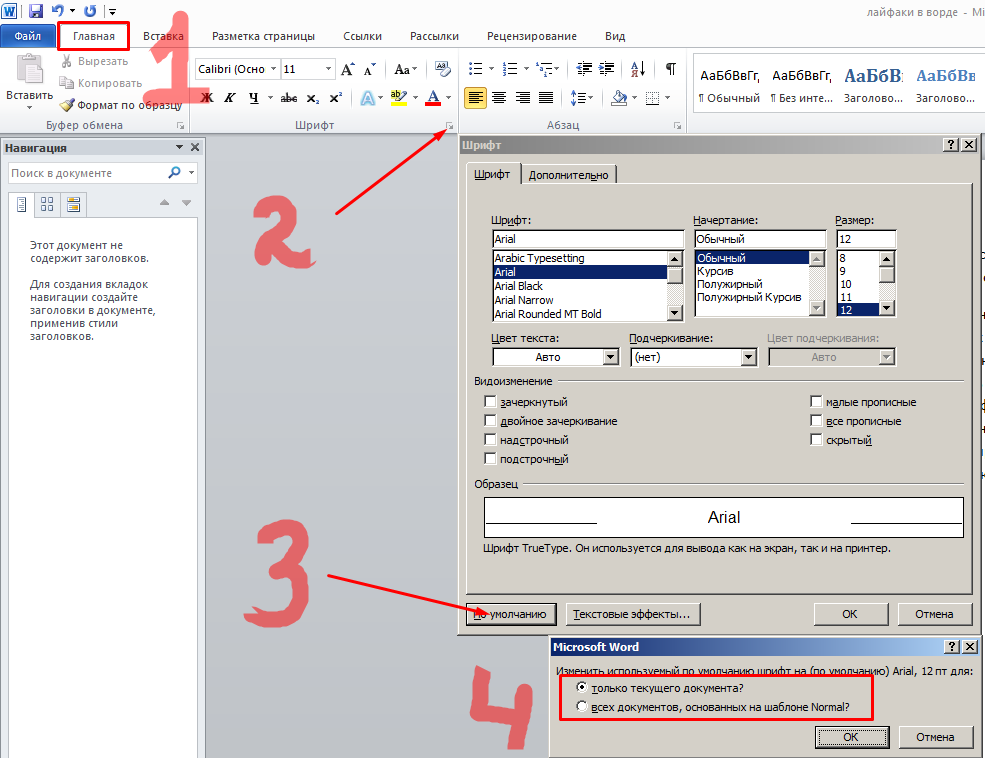This screenshot has height=758, width=985.
Task: Decrease paragraph indent
Action: coord(584,68)
